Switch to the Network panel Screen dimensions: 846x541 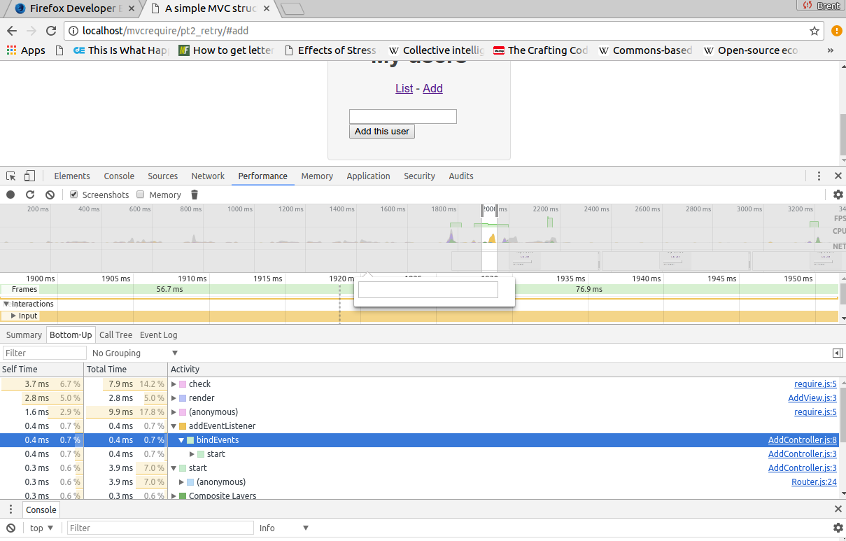[x=208, y=176]
